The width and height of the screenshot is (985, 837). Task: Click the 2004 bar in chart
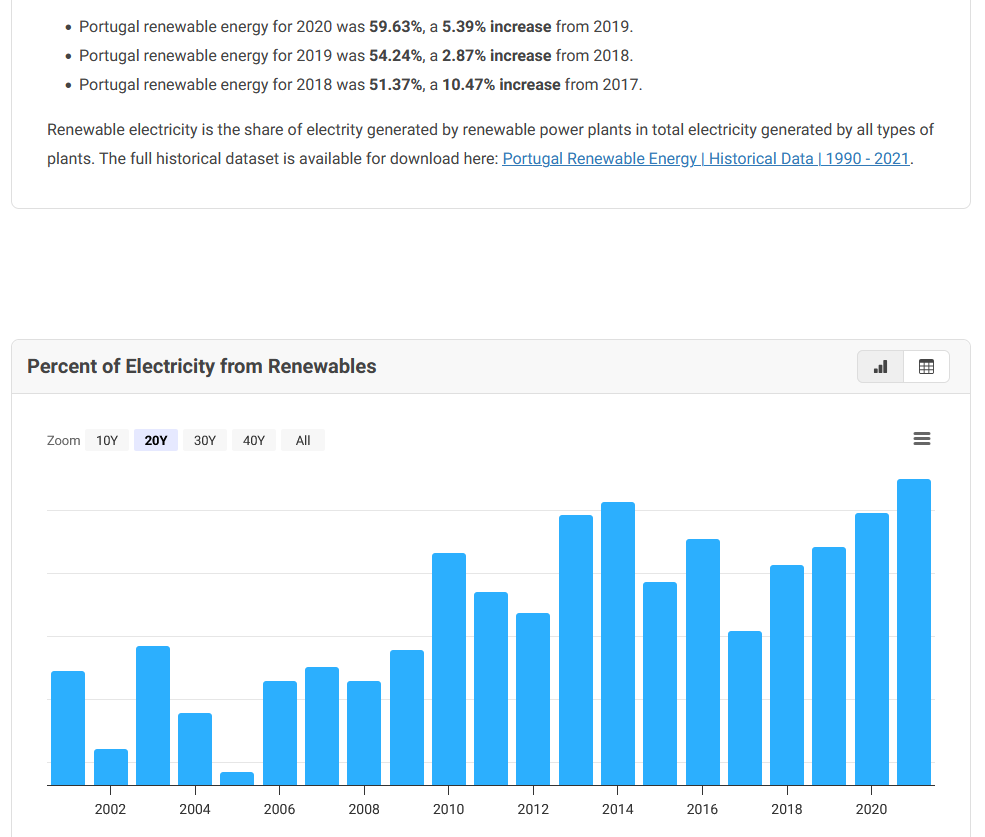[x=195, y=749]
